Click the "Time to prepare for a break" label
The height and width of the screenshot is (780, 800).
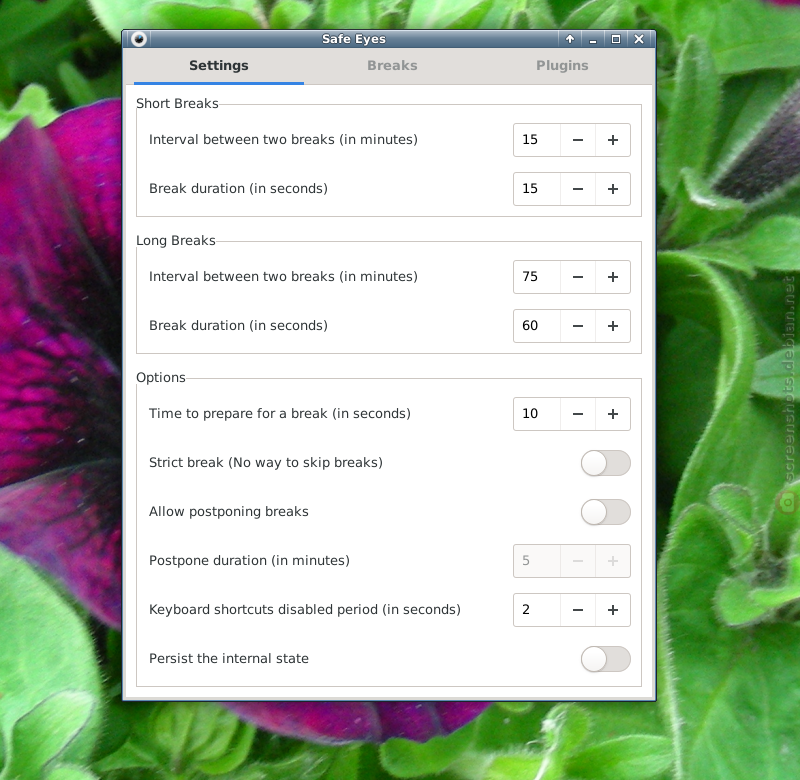click(280, 414)
